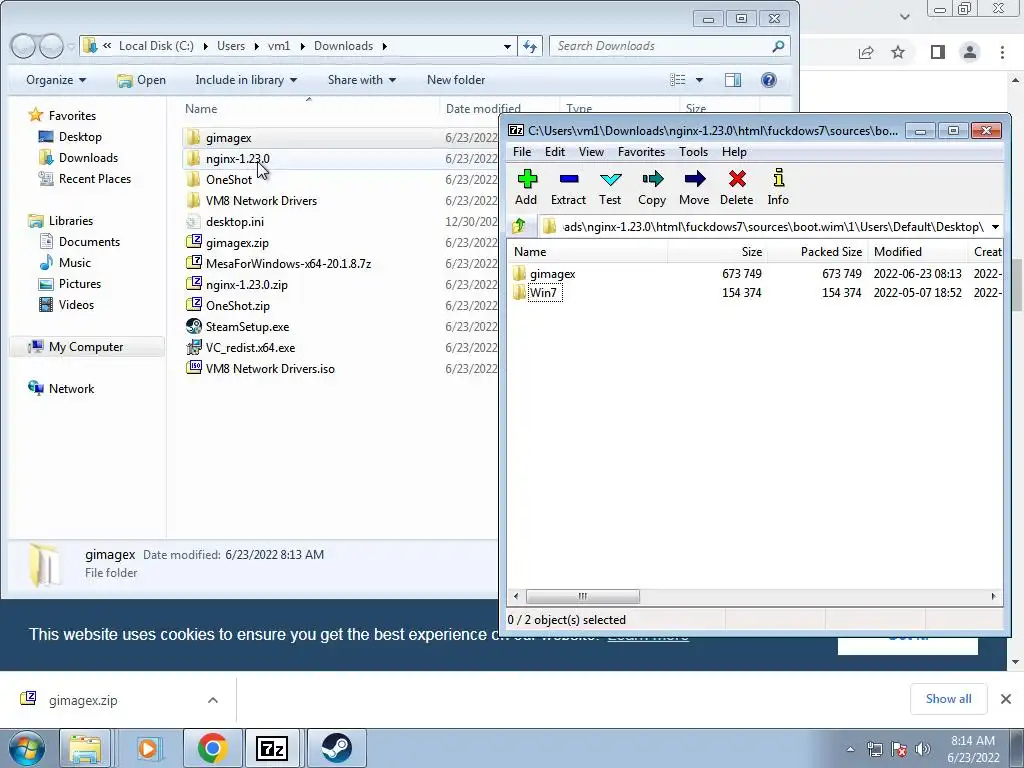Select VM8 Network Drivers.iso file
This screenshot has width=1024, height=768.
tap(270, 368)
